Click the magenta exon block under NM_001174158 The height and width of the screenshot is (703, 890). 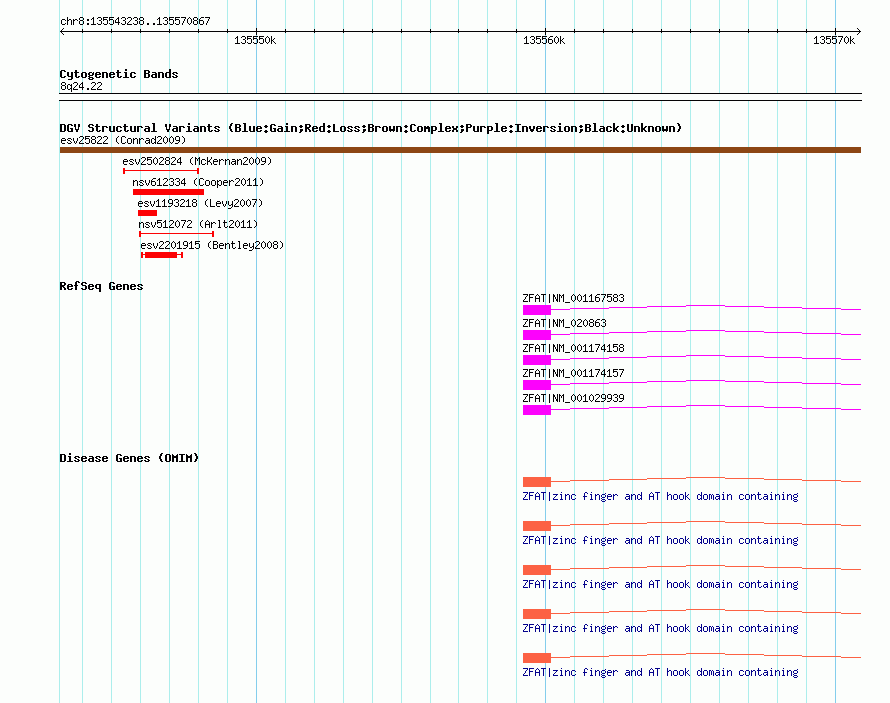(x=536, y=360)
